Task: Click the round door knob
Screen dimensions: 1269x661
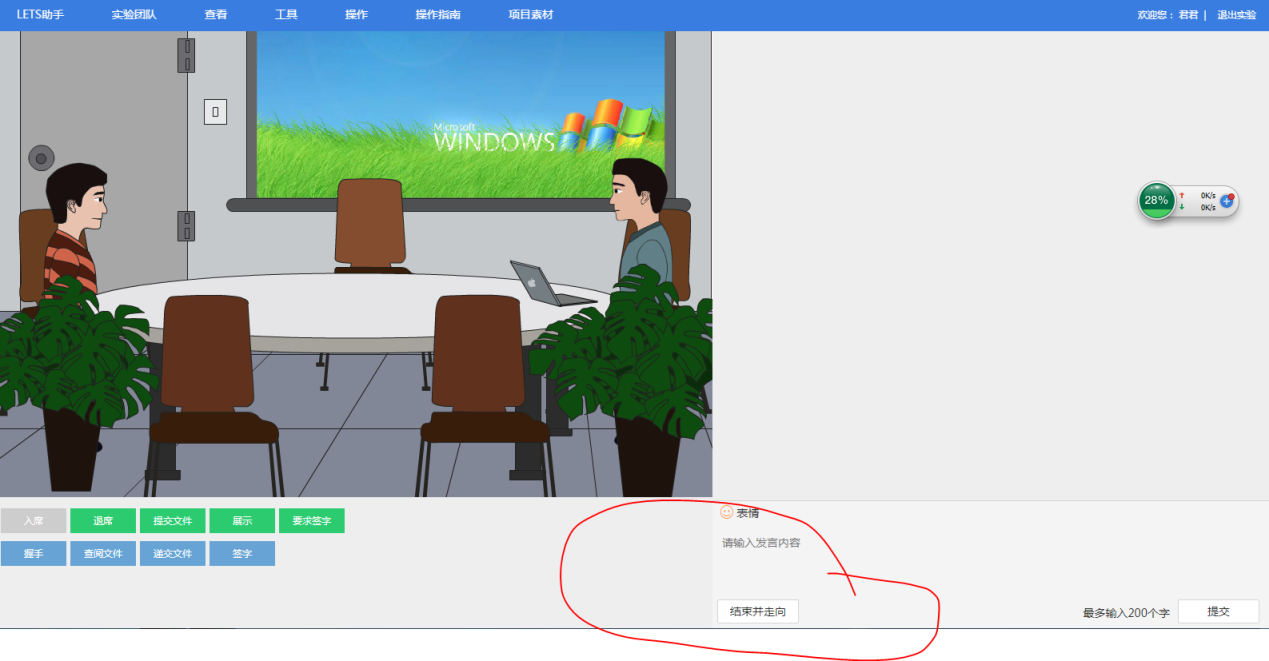Action: pos(41,158)
